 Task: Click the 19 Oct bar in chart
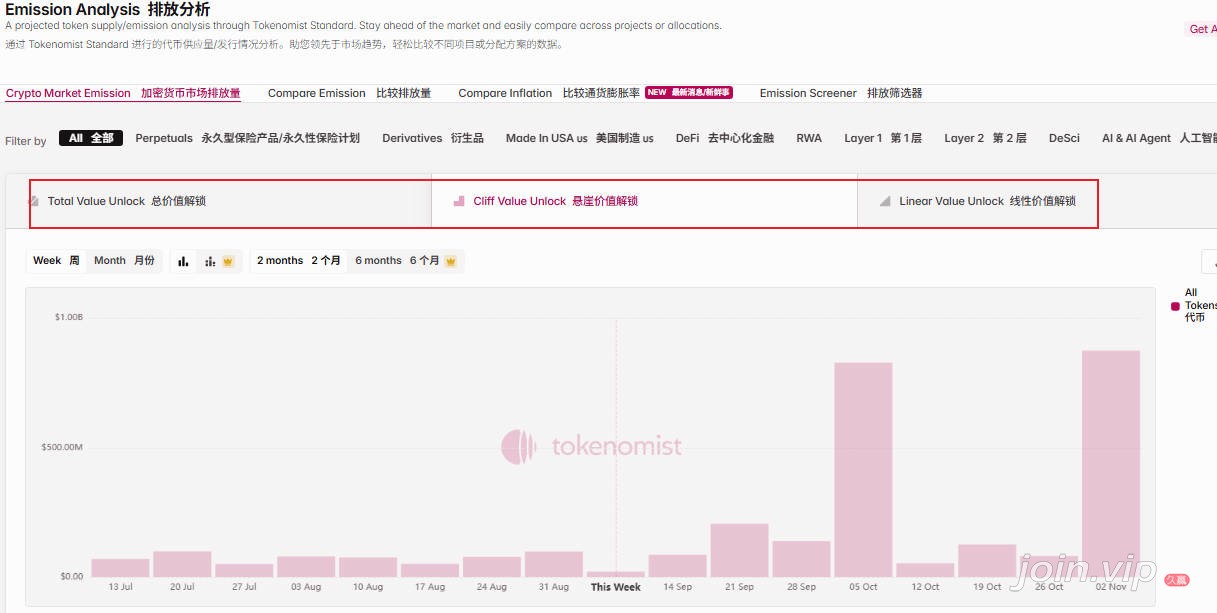[988, 561]
